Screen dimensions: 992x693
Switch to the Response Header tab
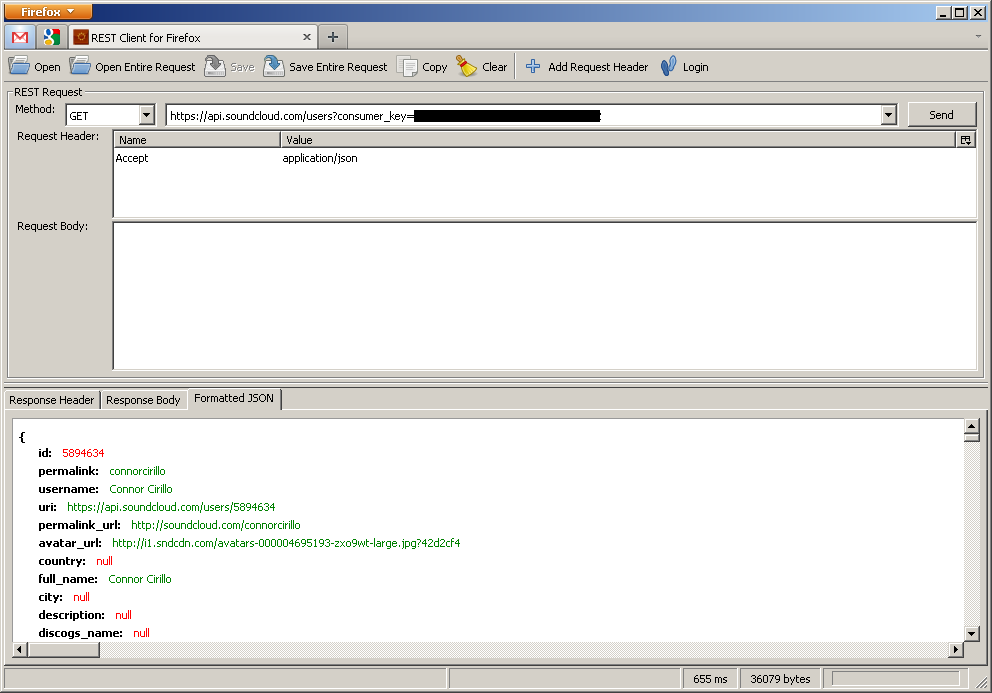51,400
